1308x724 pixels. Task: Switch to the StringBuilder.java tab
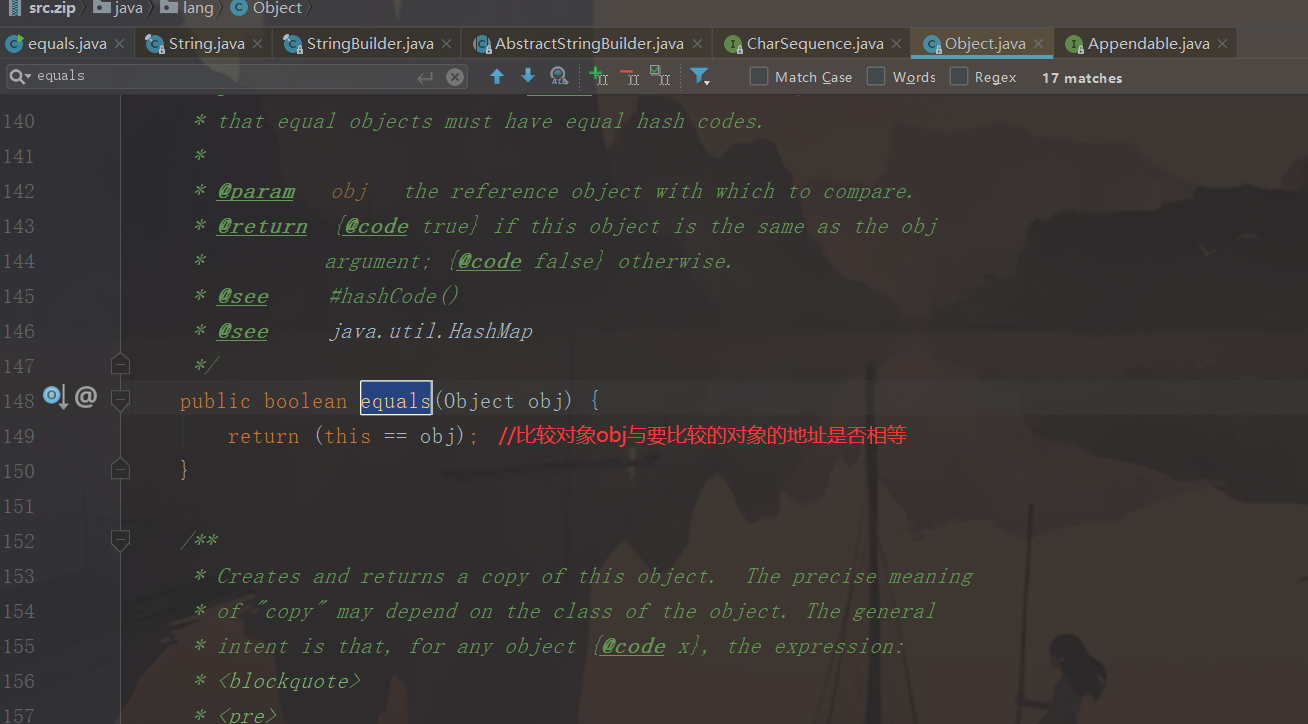point(370,44)
